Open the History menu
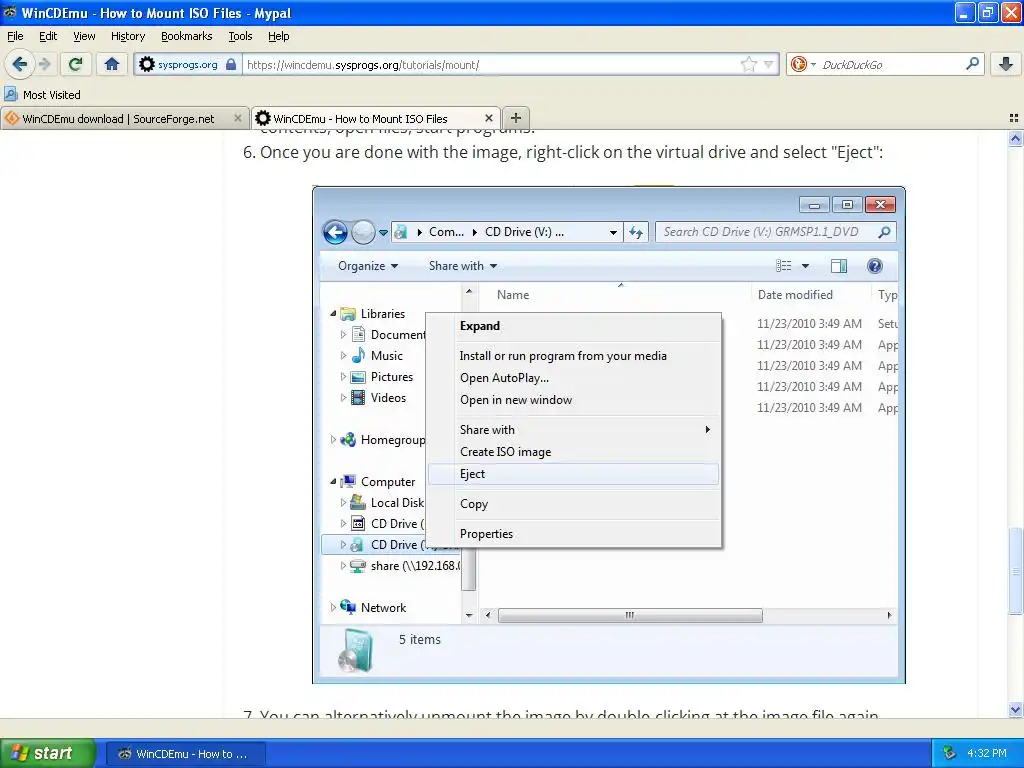This screenshot has height=768, width=1024. (128, 36)
